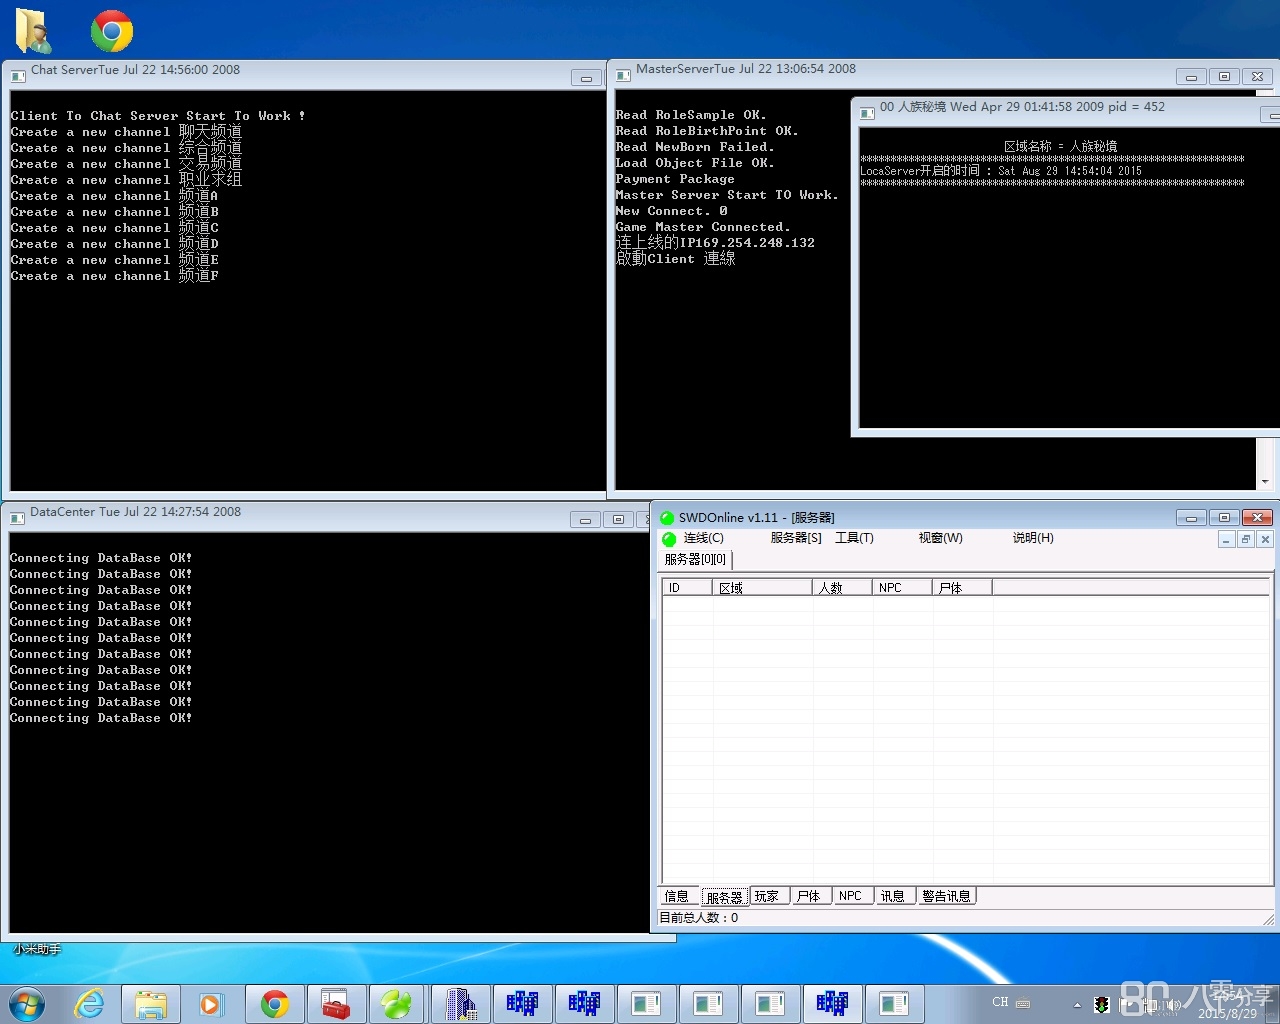Sort by the ID column header
1280x1024 pixels.
pyautogui.click(x=687, y=588)
